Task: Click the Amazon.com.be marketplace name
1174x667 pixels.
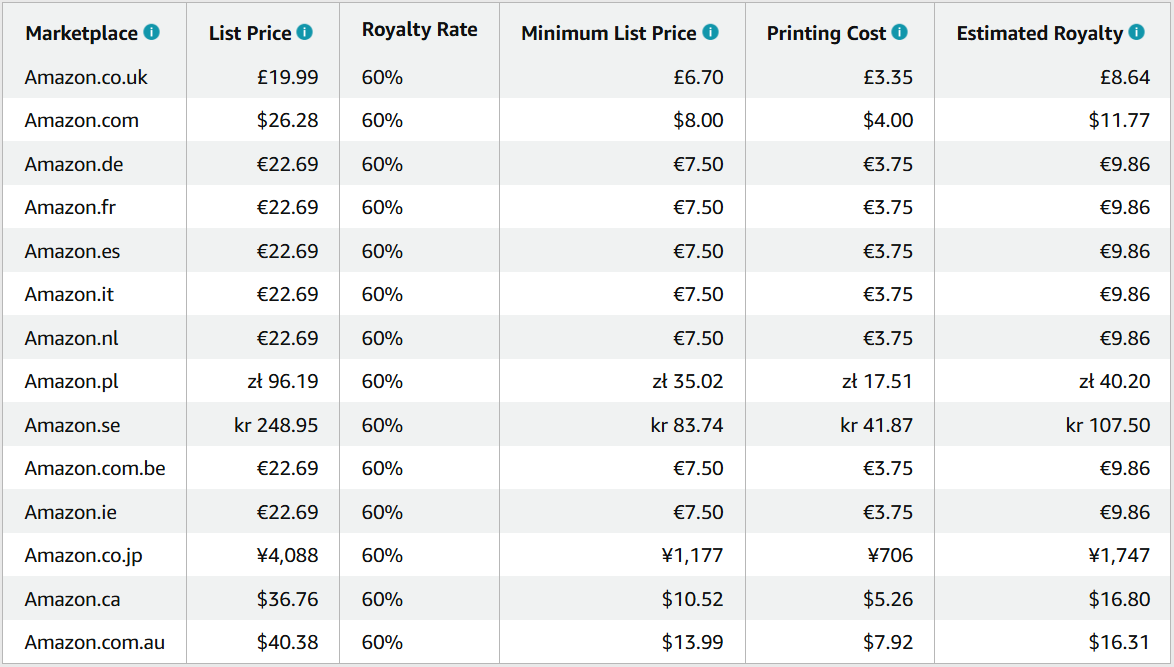Action: [x=95, y=468]
